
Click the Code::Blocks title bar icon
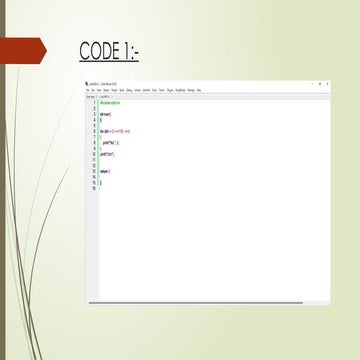[86, 83]
